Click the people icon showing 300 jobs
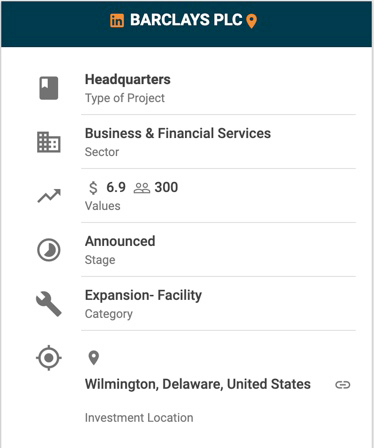Screen dimensions: 374x448 [142, 188]
